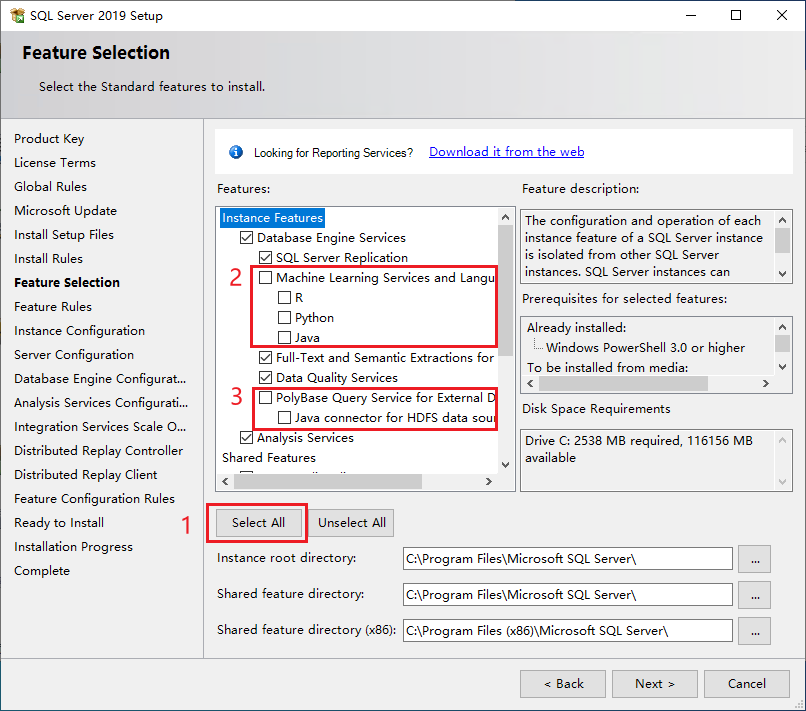This screenshot has width=806, height=711.
Task: Maximize the SQL Server 2019 Setup window
Action: (x=736, y=15)
